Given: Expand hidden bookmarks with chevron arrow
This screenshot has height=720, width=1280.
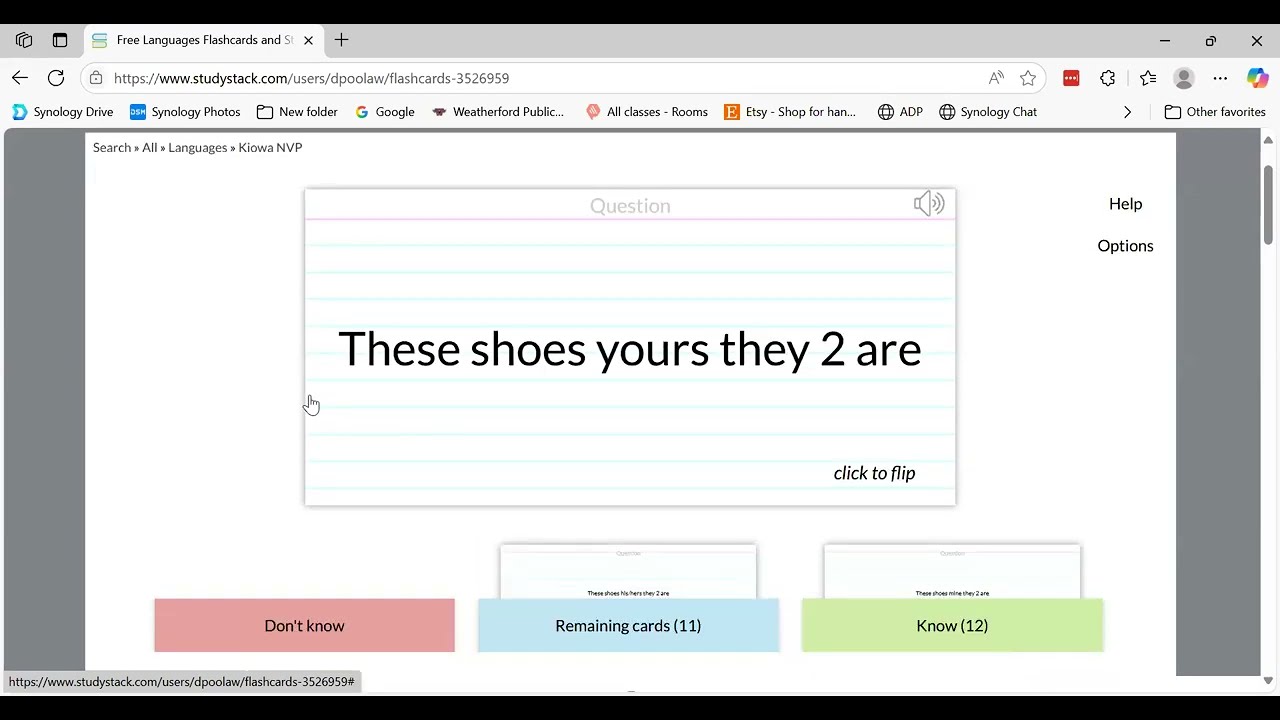Looking at the screenshot, I should click(x=1127, y=112).
